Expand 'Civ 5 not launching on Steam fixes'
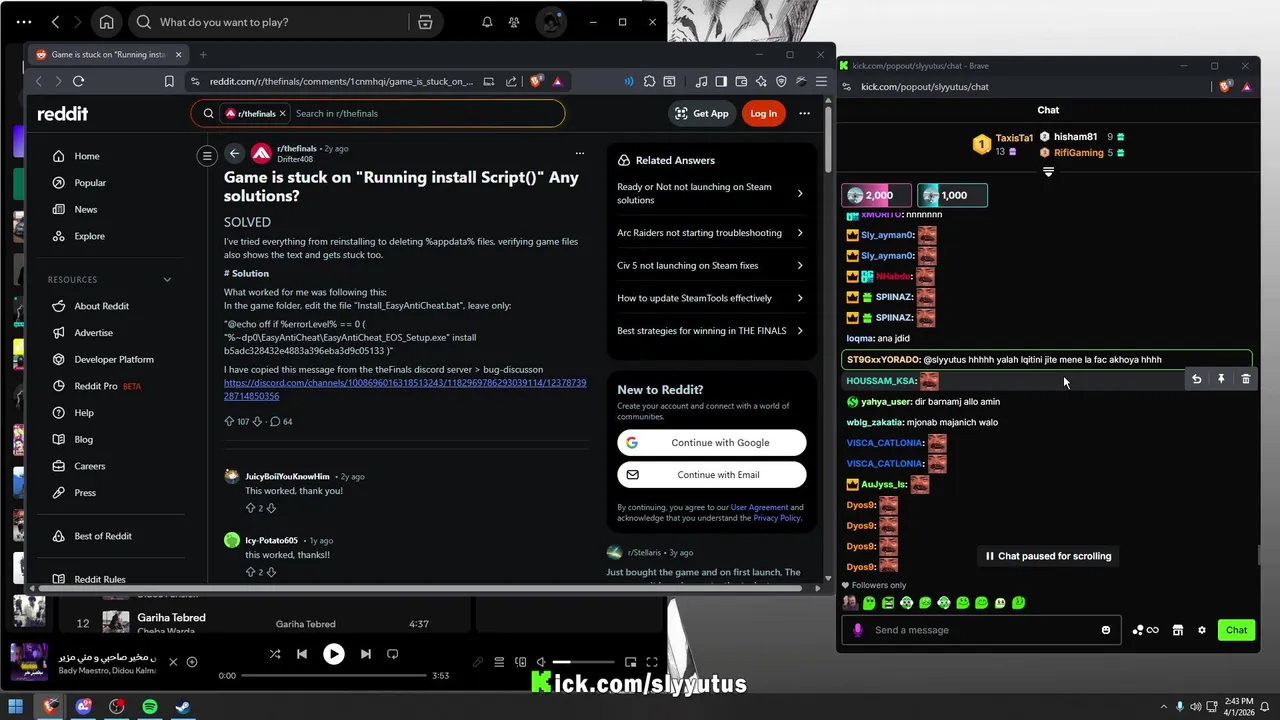The image size is (1280, 720). (711, 266)
